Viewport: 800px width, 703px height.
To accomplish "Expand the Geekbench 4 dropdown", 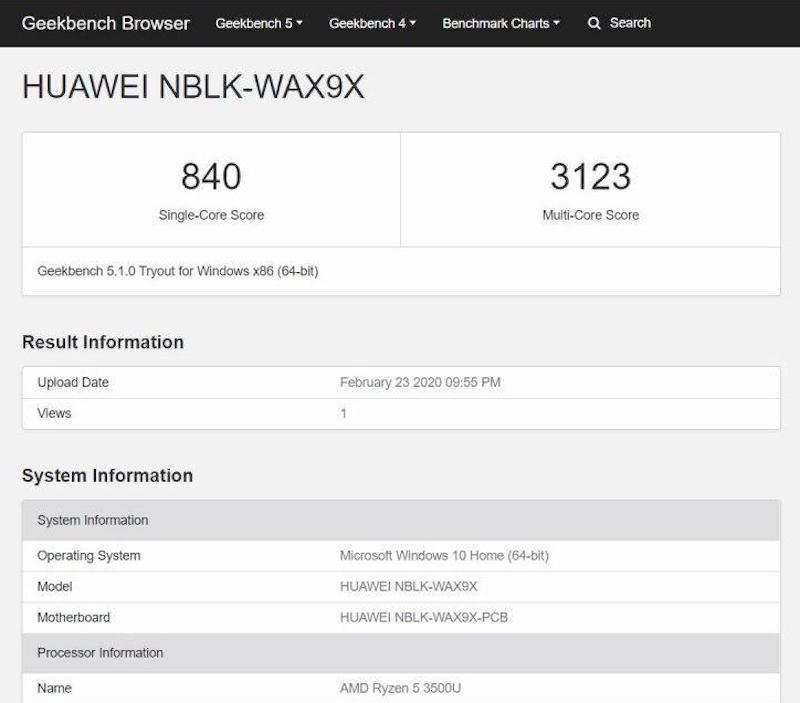I will pyautogui.click(x=372, y=23).
